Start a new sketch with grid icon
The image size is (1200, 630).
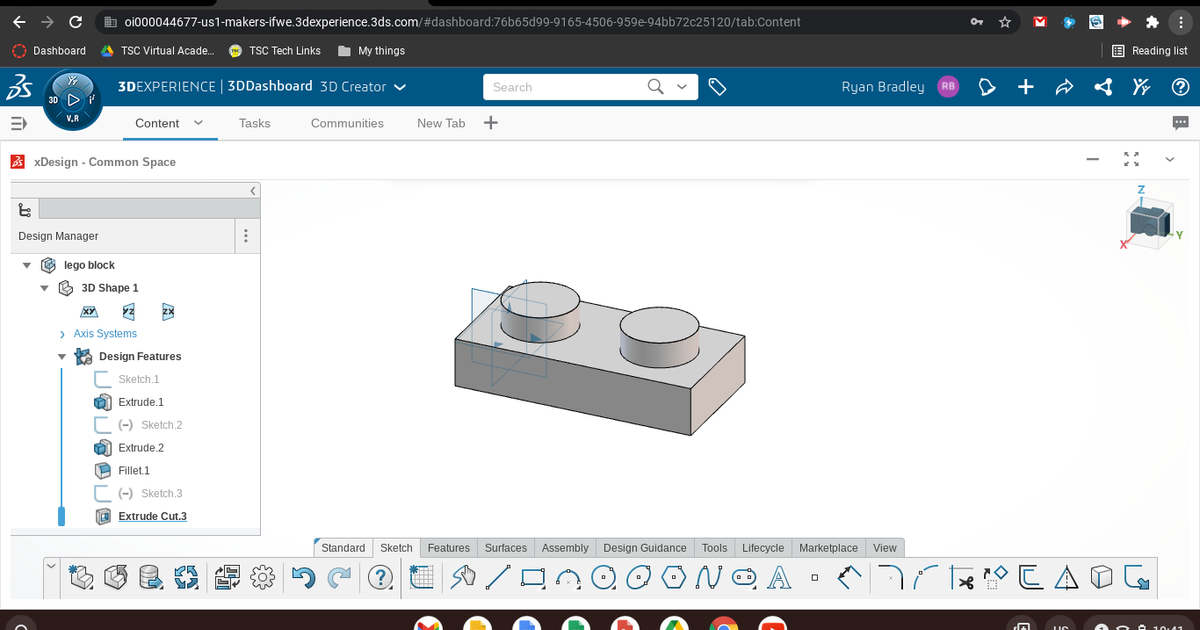point(422,577)
